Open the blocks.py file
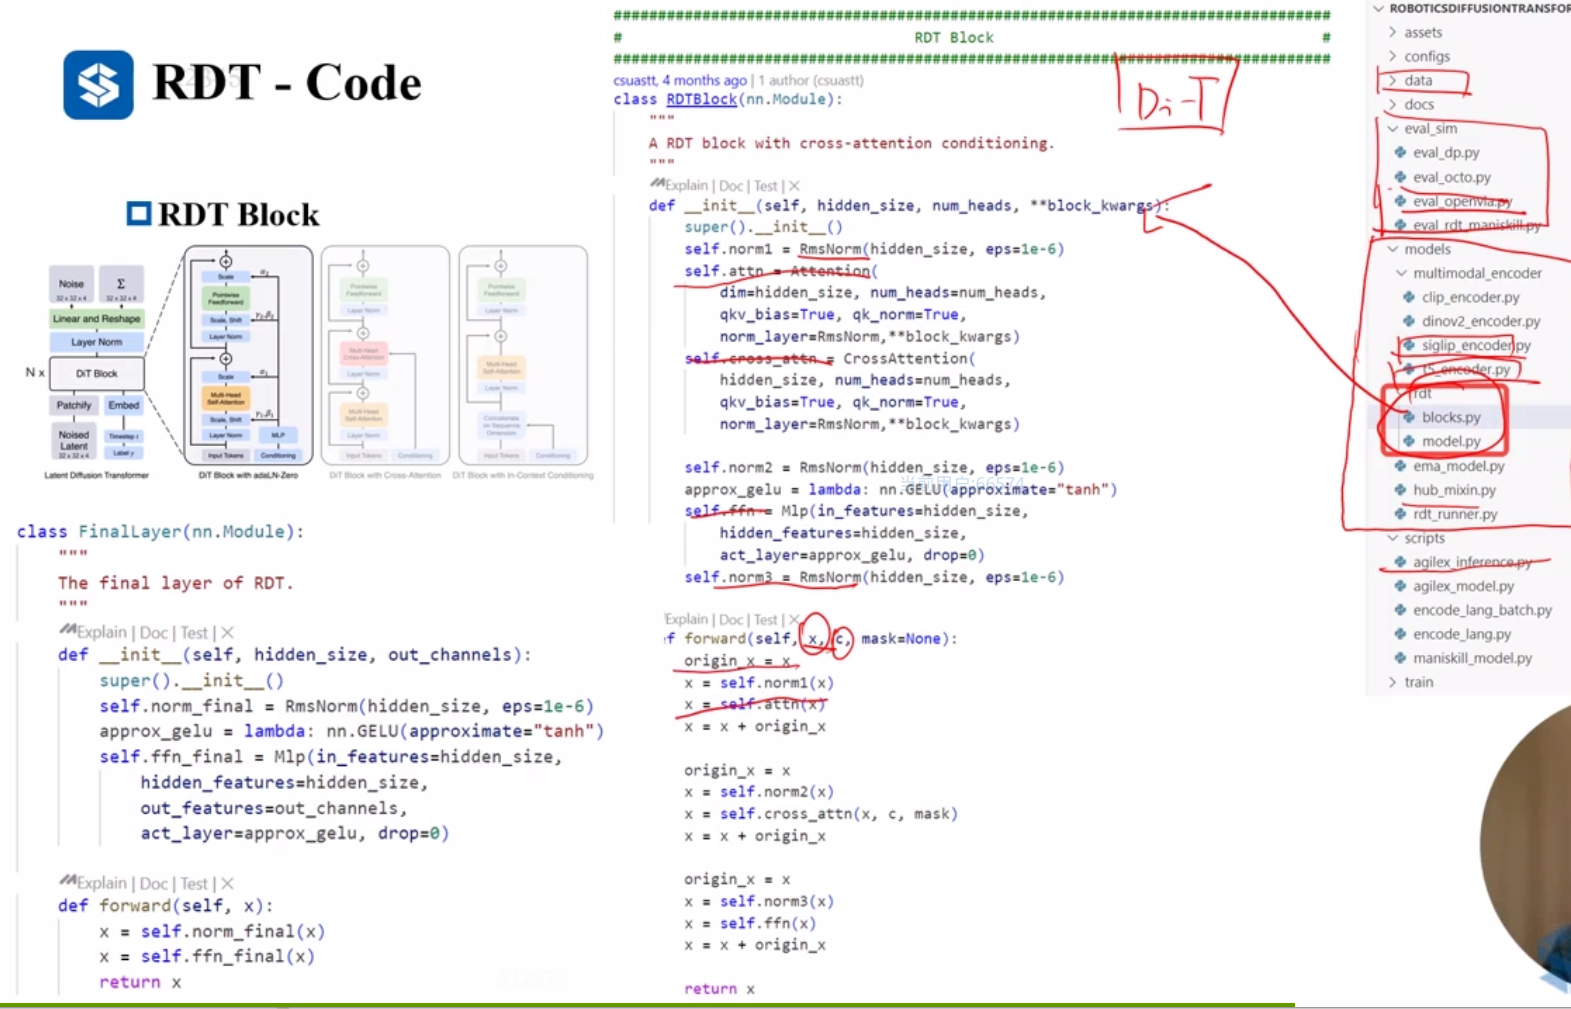 coord(1451,417)
